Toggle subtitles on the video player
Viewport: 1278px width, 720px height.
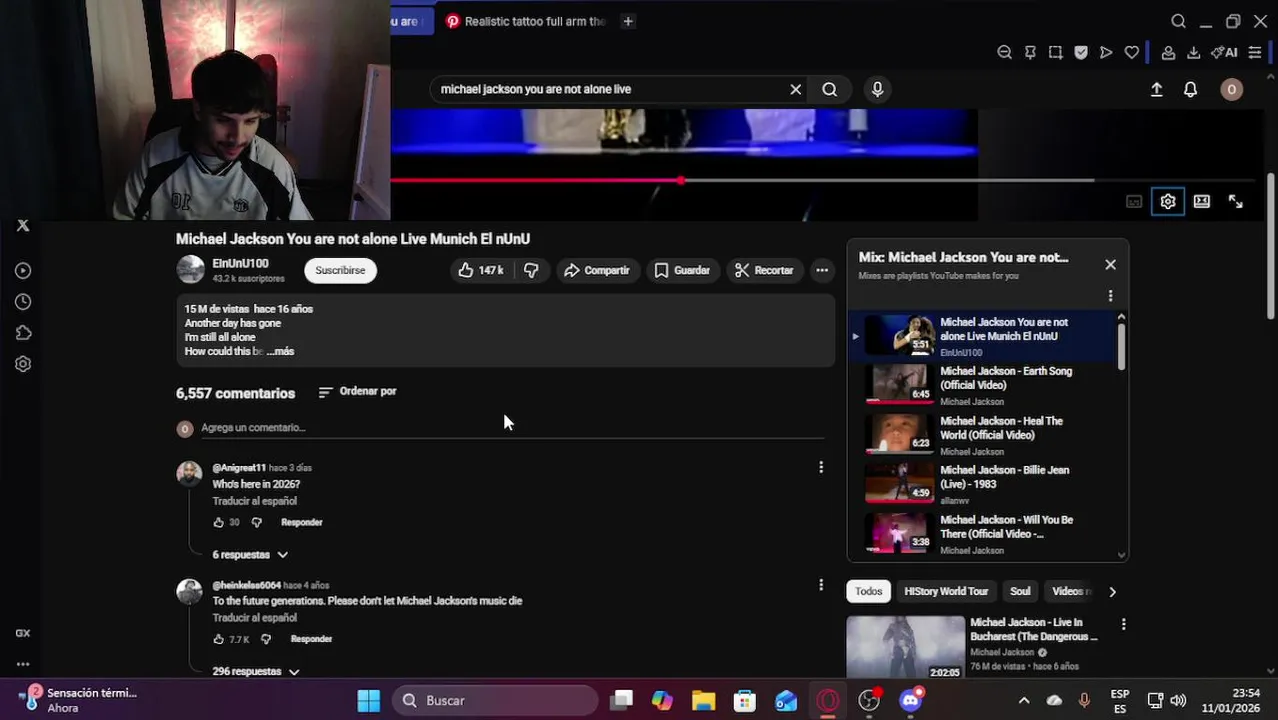[1134, 201]
